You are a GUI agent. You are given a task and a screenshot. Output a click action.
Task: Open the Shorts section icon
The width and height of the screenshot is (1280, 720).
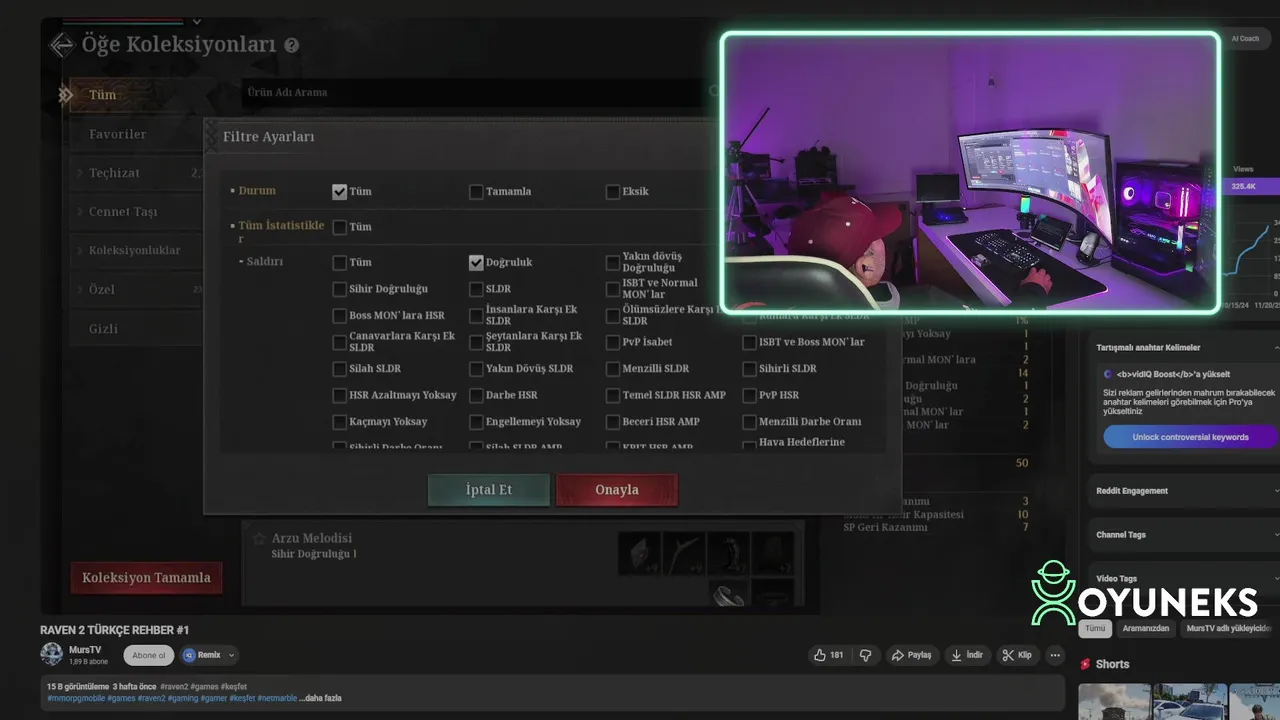click(1086, 664)
